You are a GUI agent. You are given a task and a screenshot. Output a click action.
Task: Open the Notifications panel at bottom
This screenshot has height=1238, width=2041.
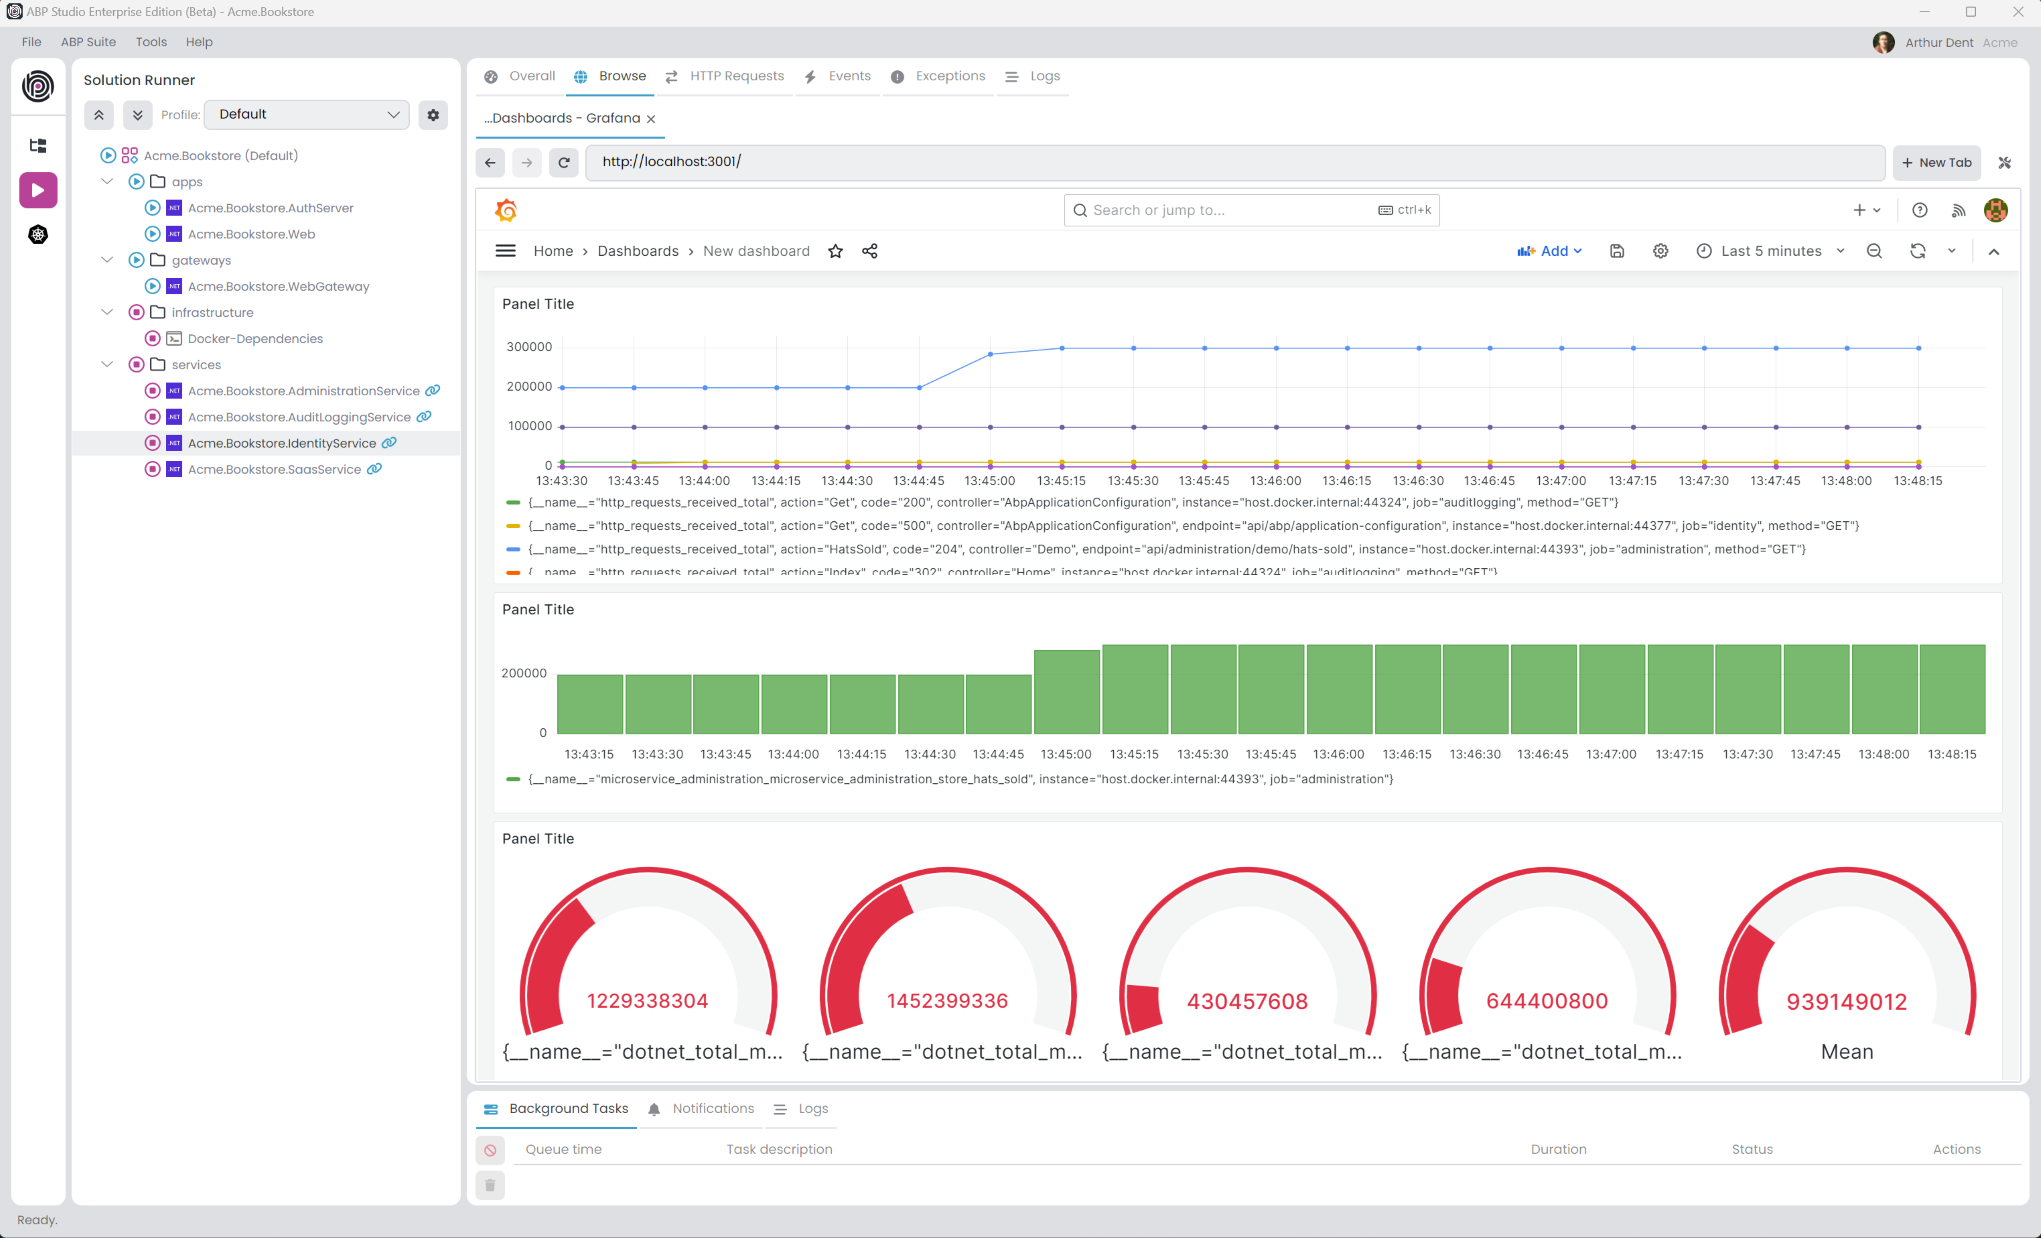(712, 1108)
